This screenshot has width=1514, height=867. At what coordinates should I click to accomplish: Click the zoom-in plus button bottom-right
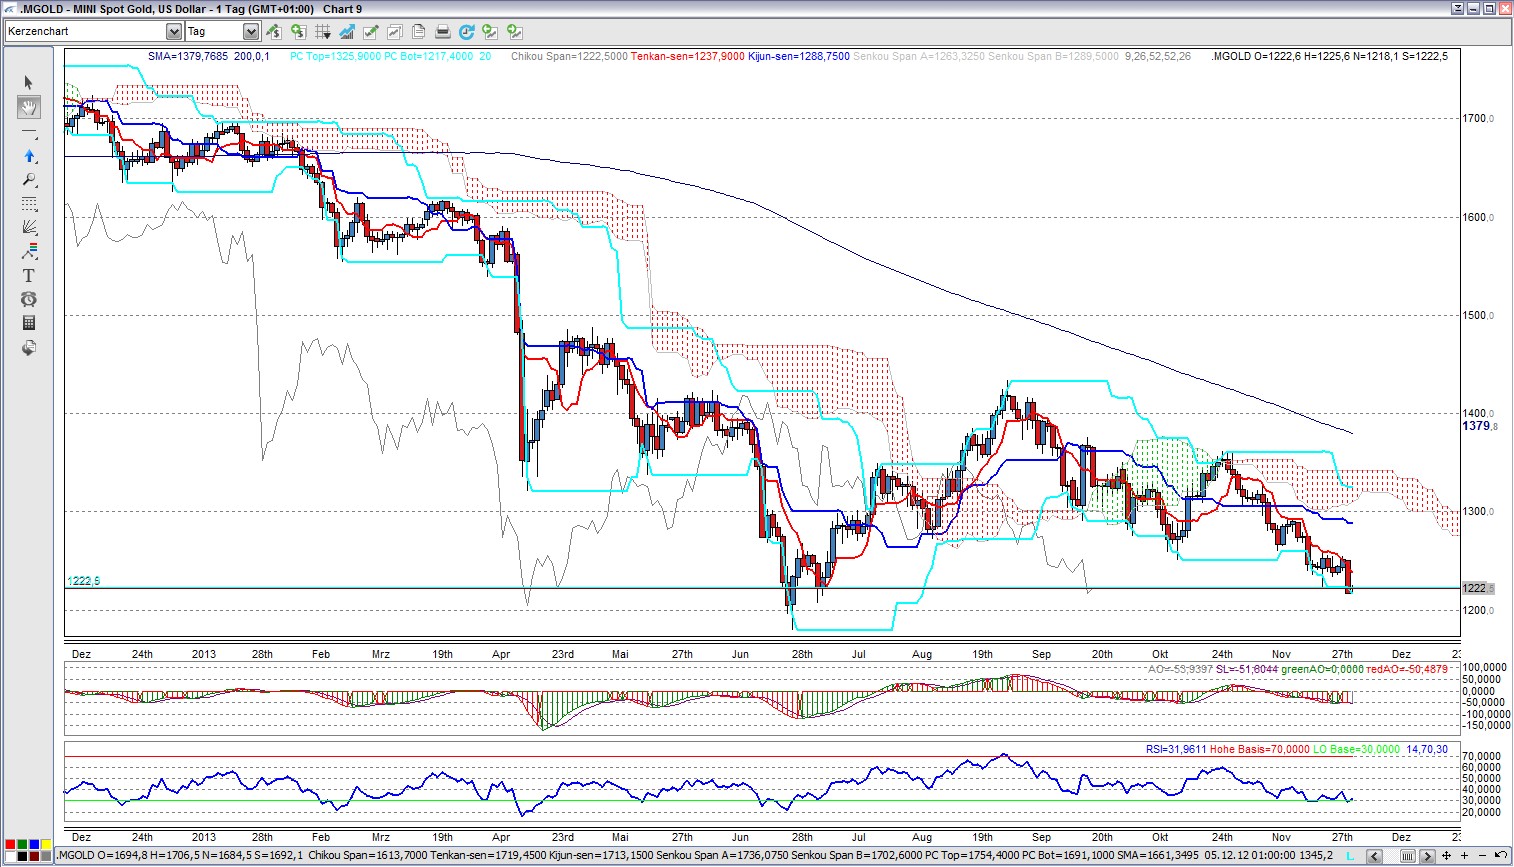click(1463, 856)
